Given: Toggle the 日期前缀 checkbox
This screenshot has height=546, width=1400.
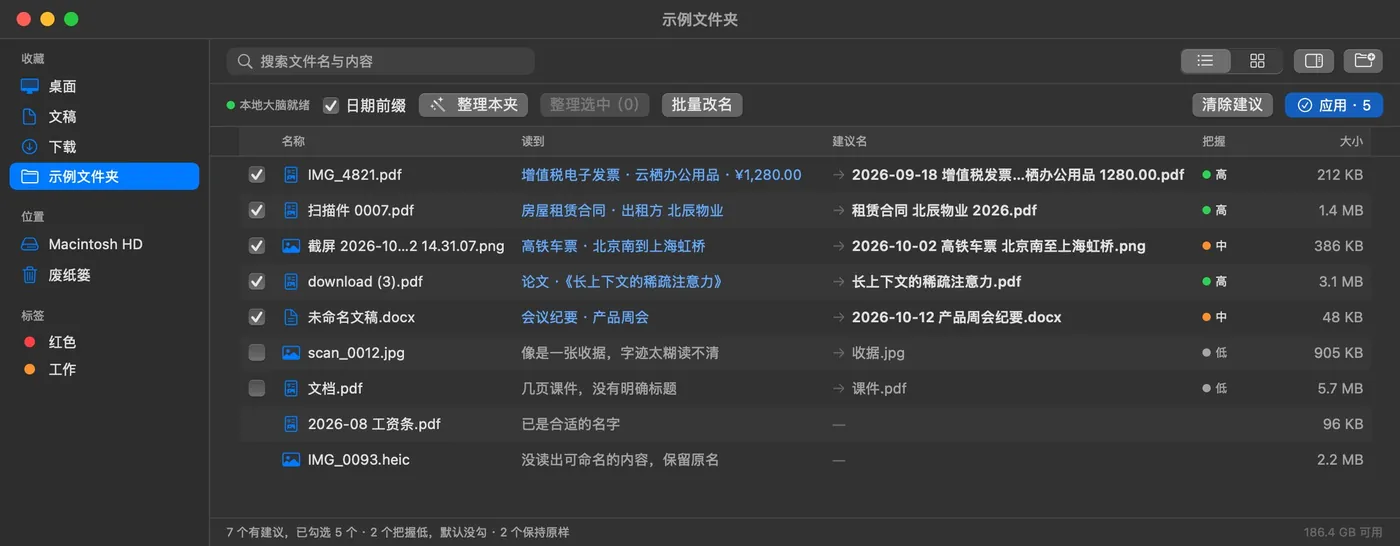Looking at the screenshot, I should click(331, 105).
